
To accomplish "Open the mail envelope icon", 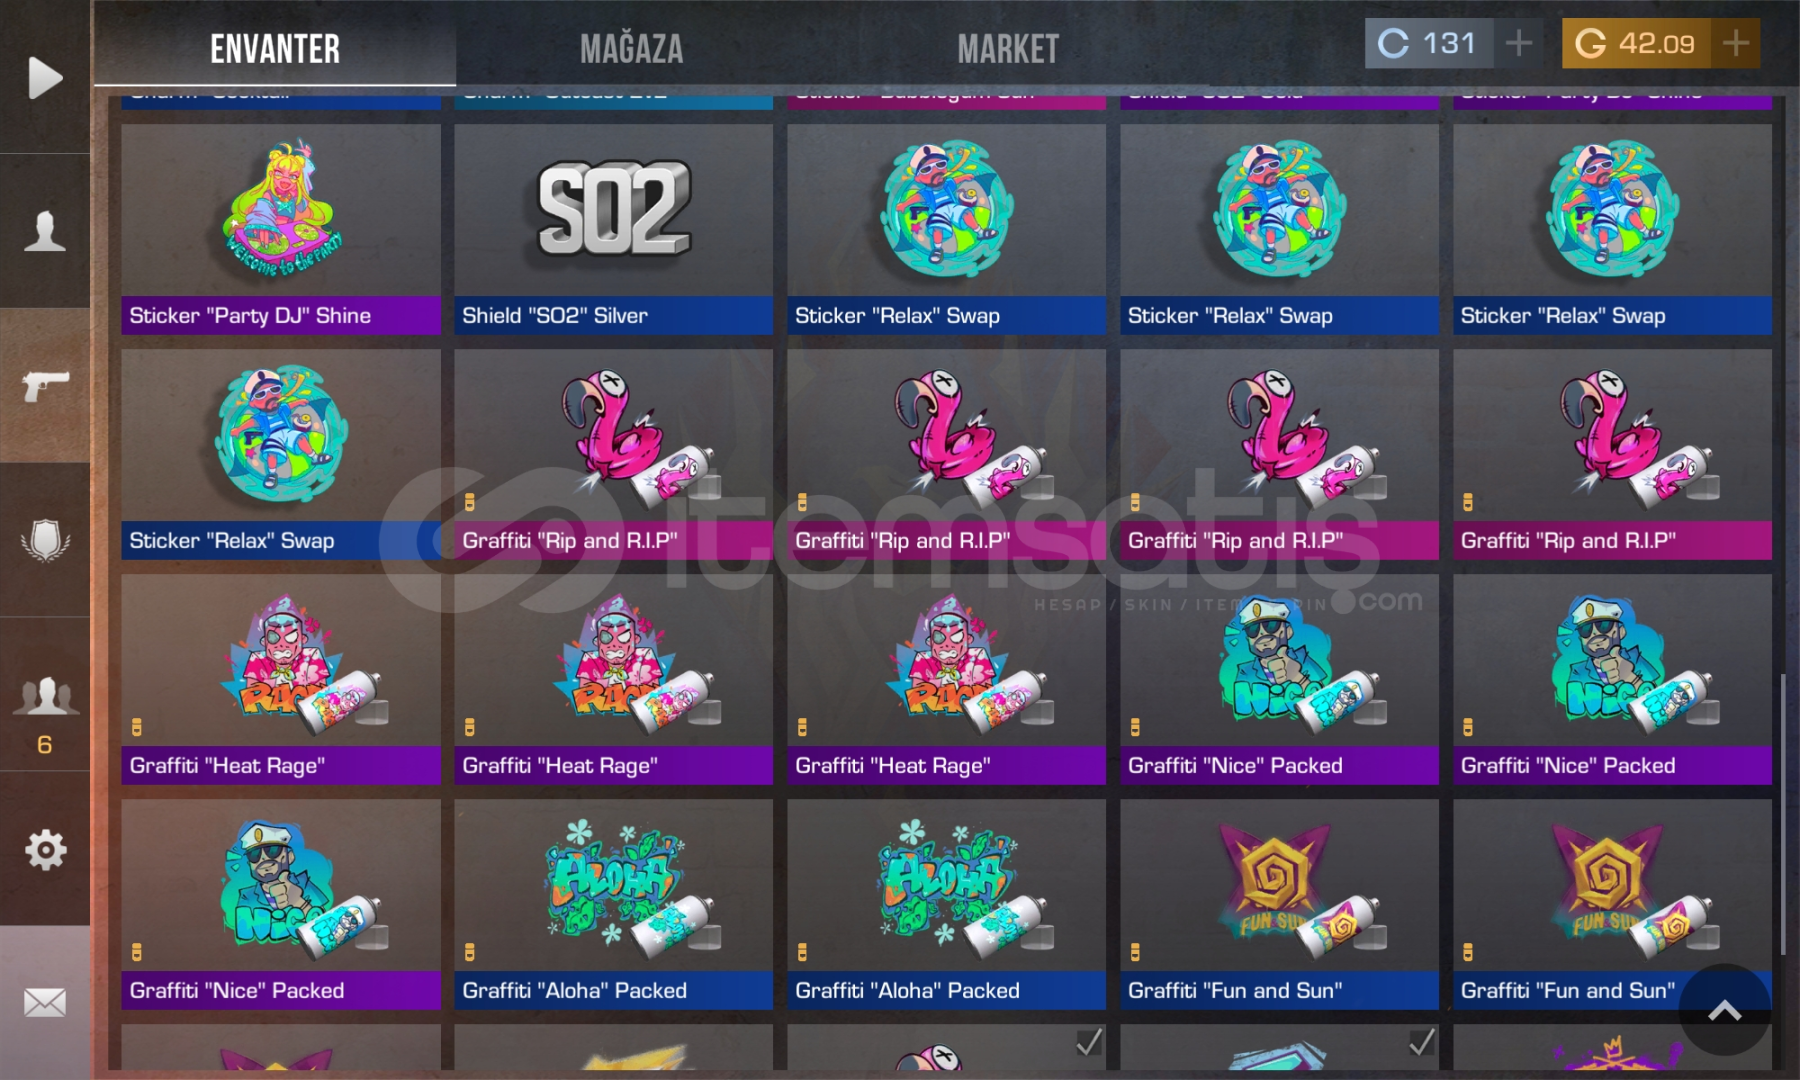I will tap(45, 1002).
